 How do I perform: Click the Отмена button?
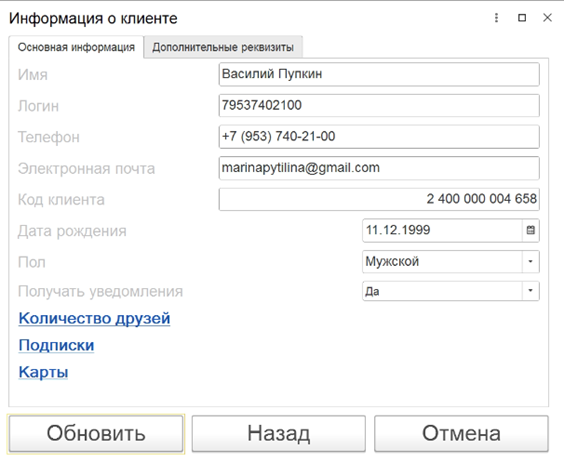point(461,433)
